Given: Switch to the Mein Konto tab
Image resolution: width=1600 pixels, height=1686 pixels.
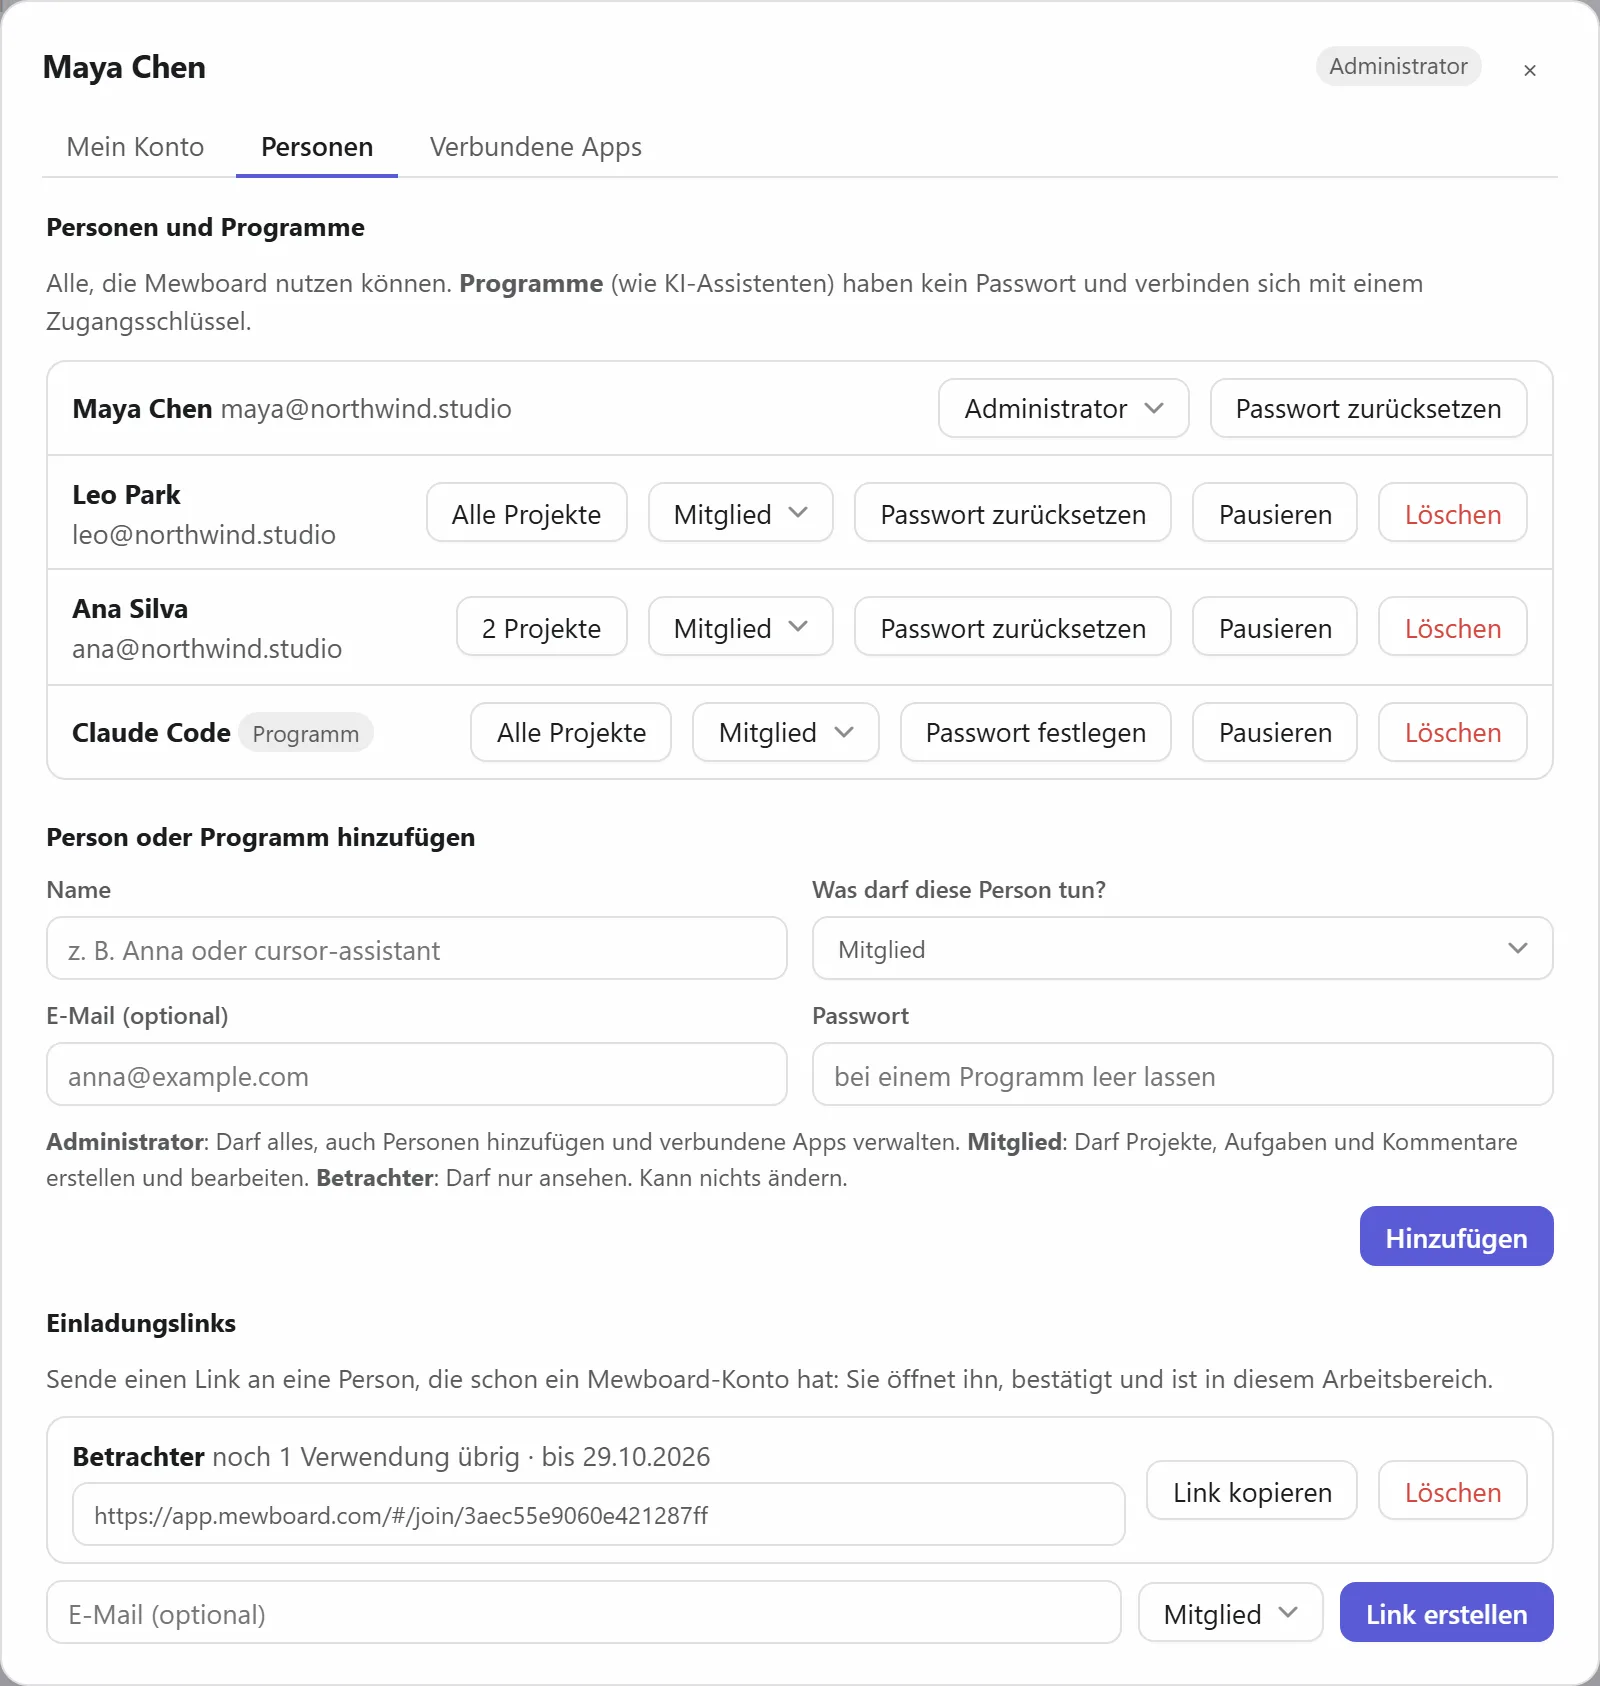Looking at the screenshot, I should click(x=135, y=147).
